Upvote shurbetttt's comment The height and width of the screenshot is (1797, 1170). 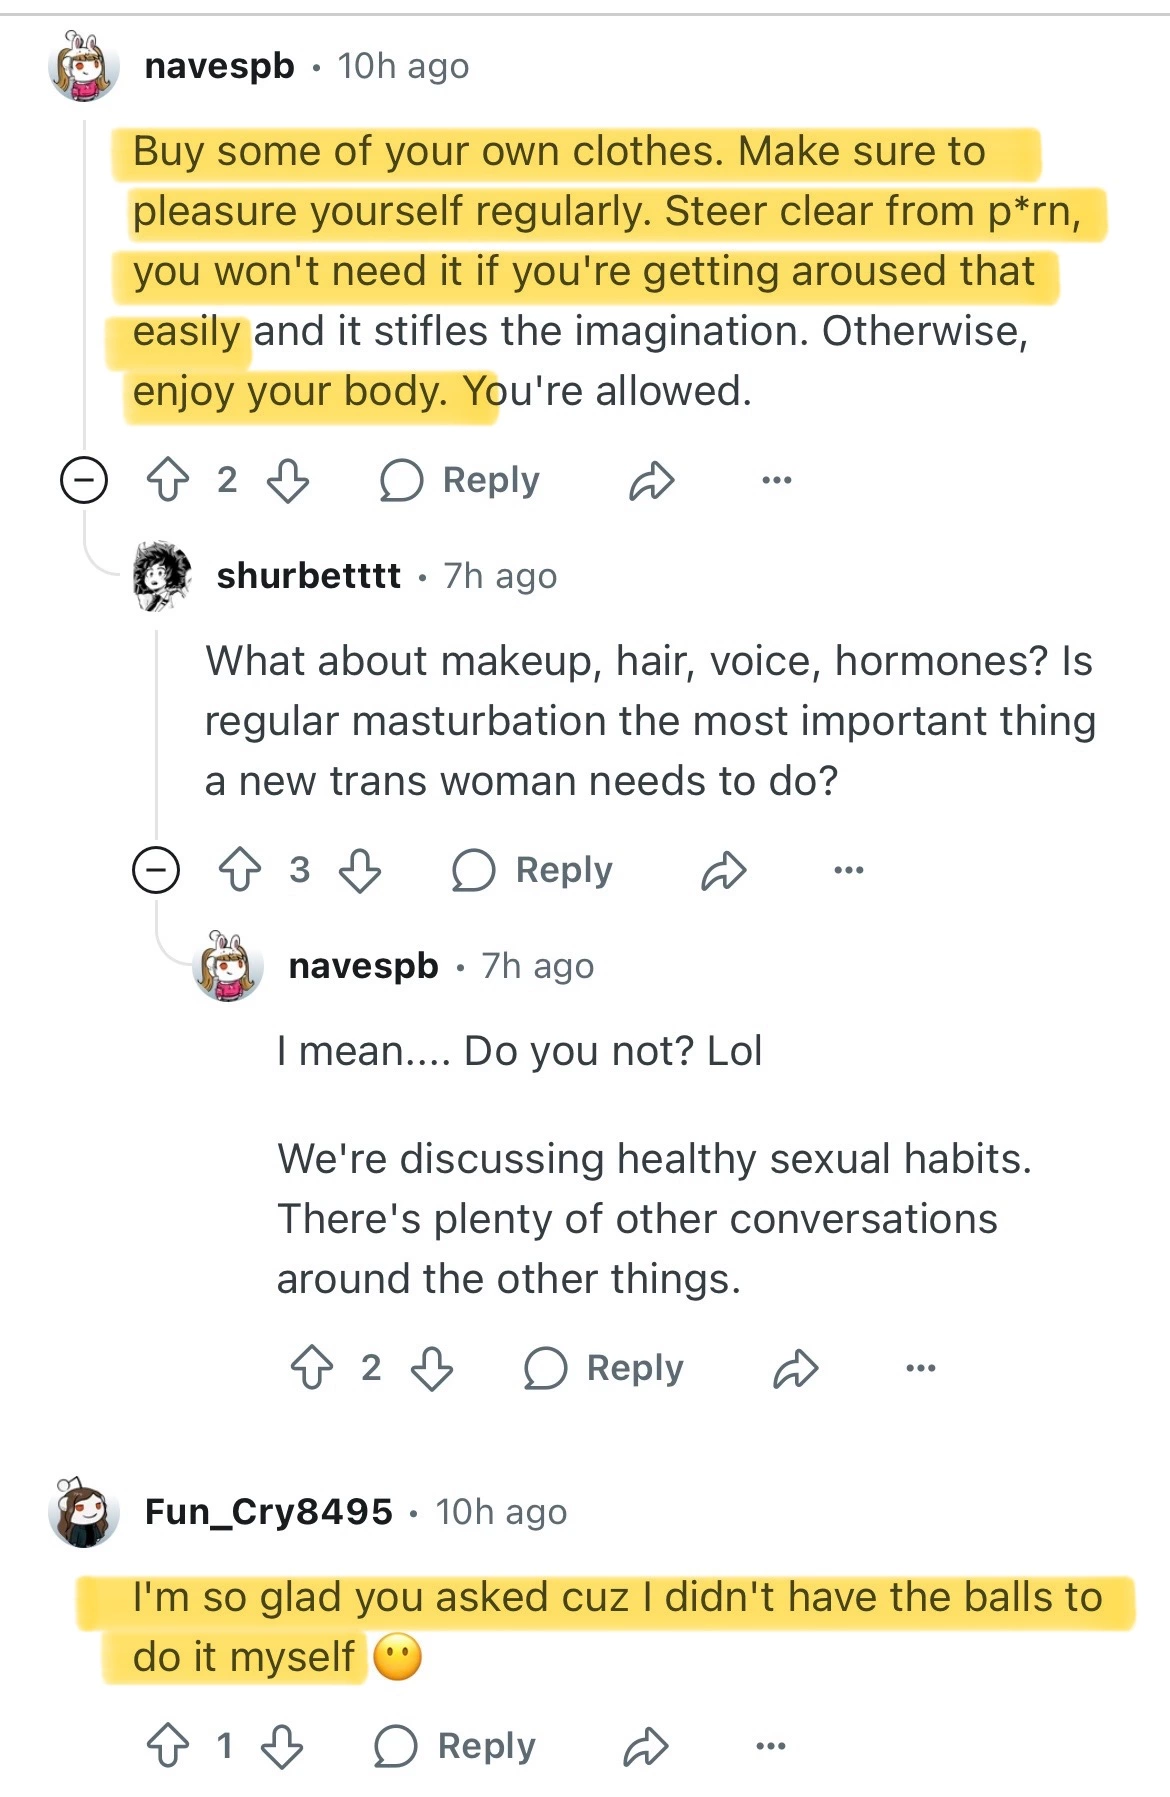240,870
